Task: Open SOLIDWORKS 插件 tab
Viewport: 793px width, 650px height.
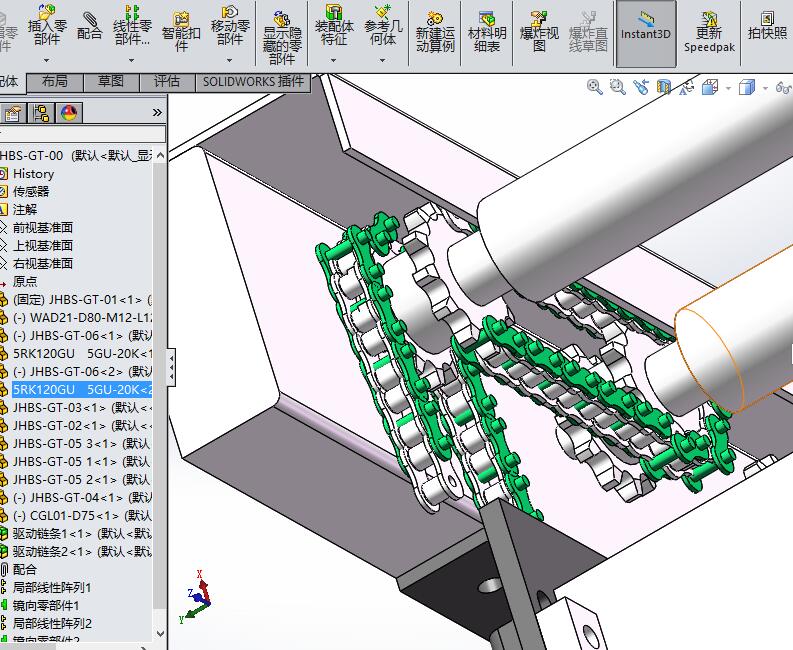Action: pos(253,82)
